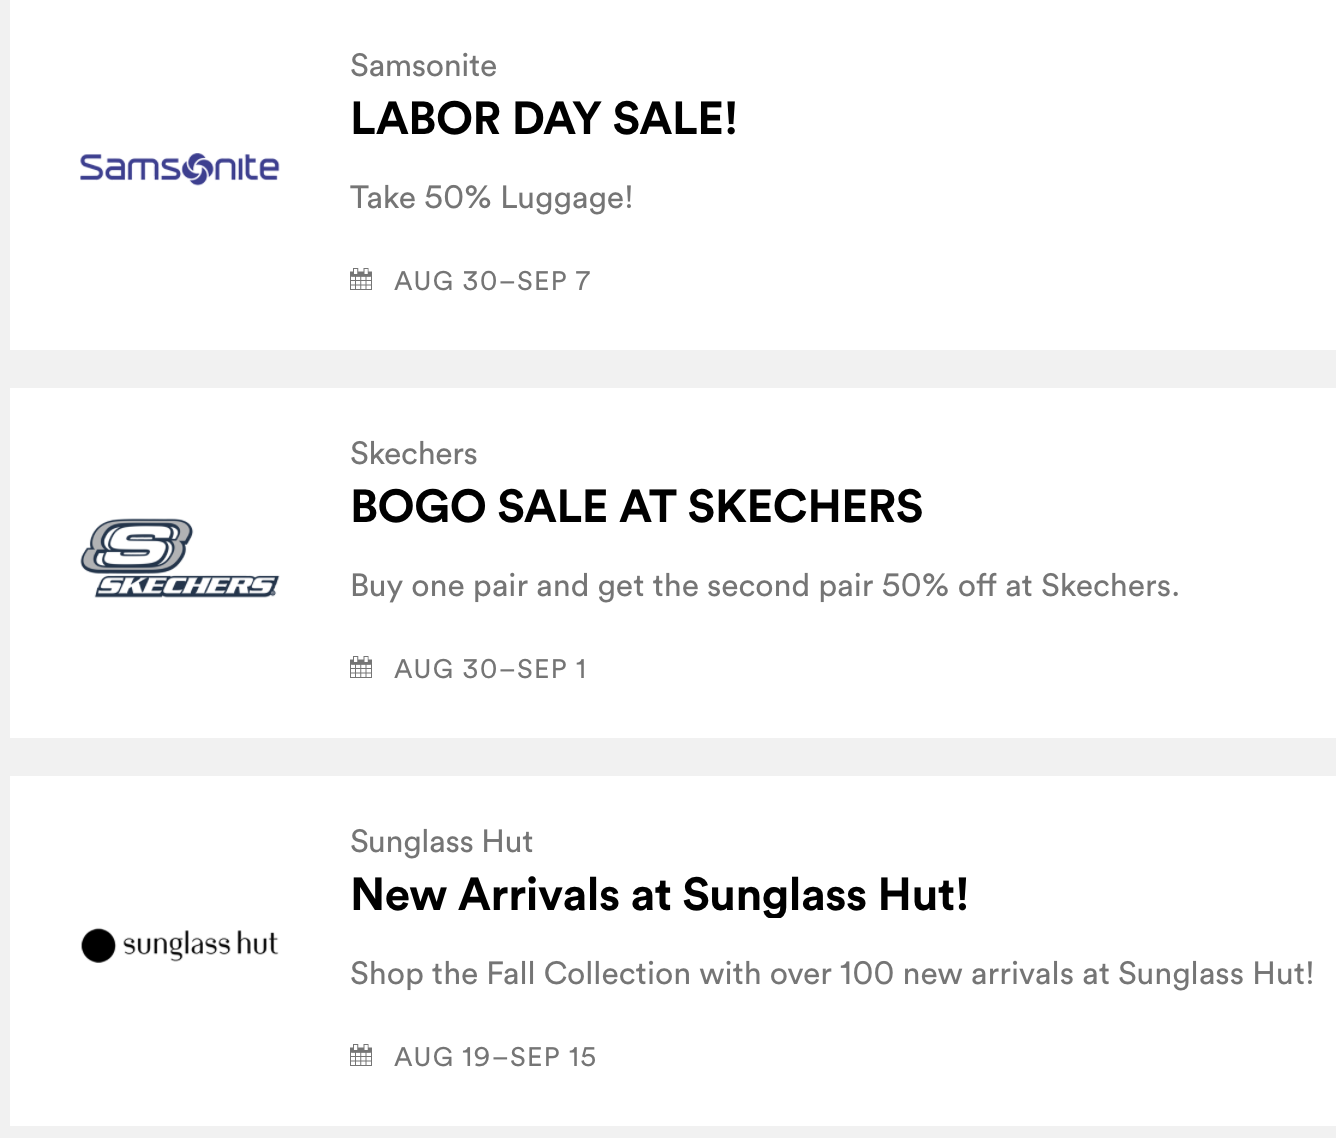This screenshot has width=1336, height=1138.
Task: Click the AUG 19–SEP 15 date range
Action: click(495, 1057)
